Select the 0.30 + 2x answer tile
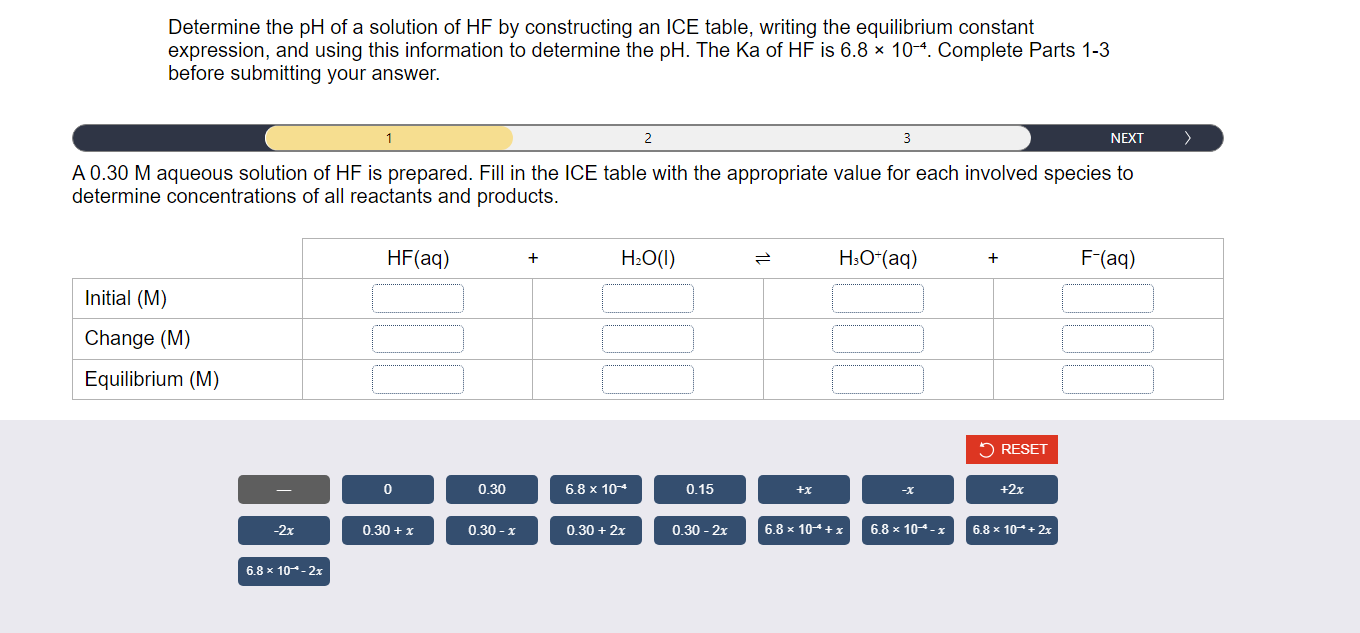The image size is (1360, 633). click(x=596, y=530)
